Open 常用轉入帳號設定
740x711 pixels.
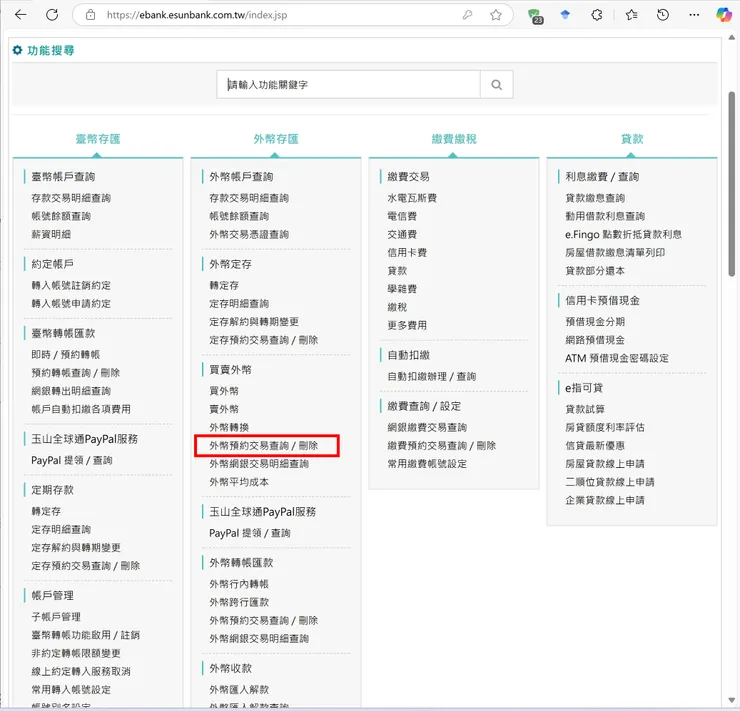tap(71, 689)
